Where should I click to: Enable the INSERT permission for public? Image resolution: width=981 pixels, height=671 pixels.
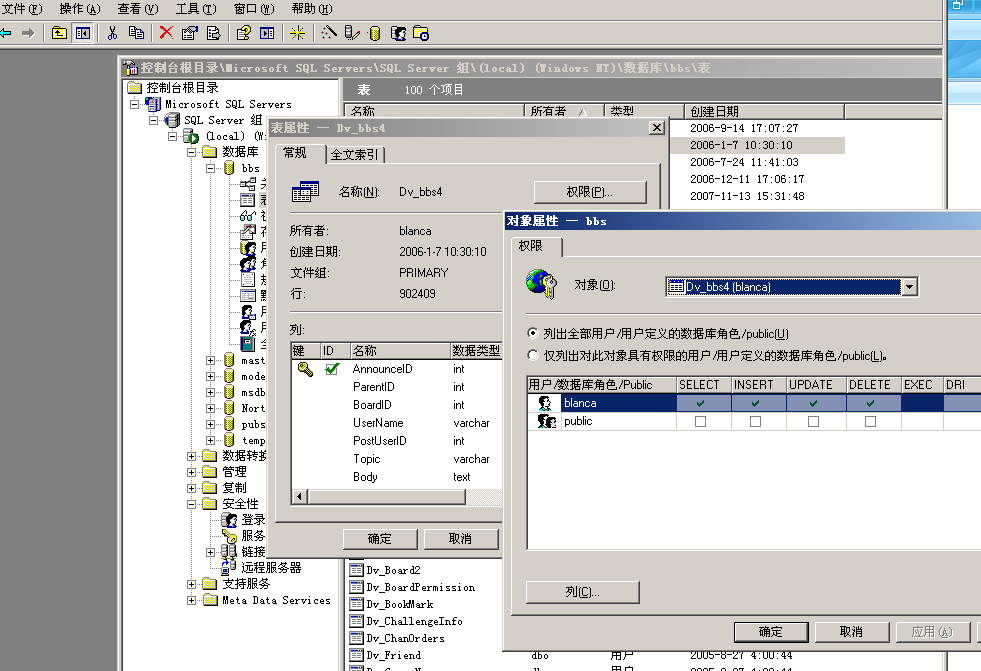point(754,420)
